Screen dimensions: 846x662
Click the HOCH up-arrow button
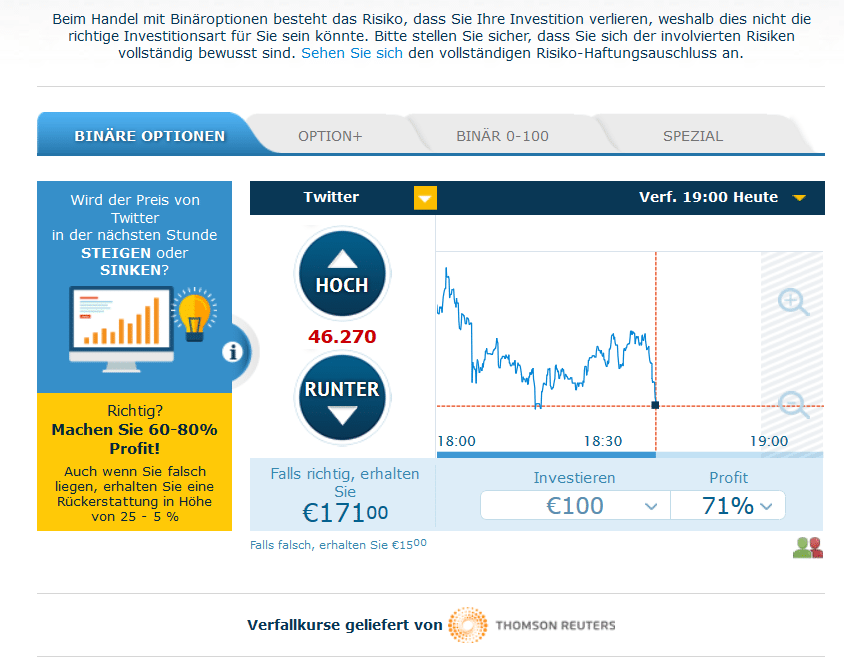tap(342, 274)
